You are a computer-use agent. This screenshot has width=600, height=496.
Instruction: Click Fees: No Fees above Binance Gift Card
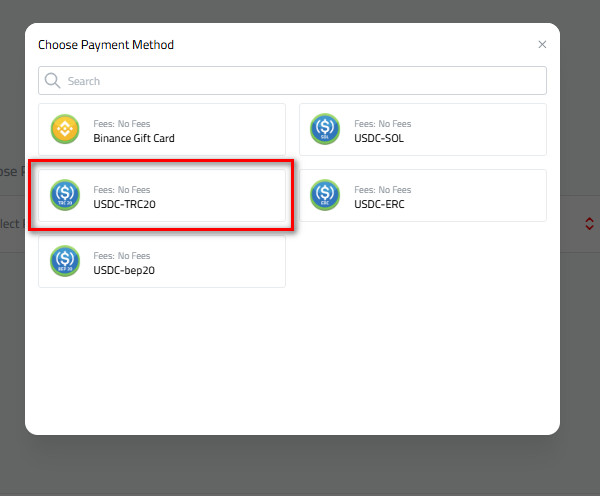pos(122,124)
